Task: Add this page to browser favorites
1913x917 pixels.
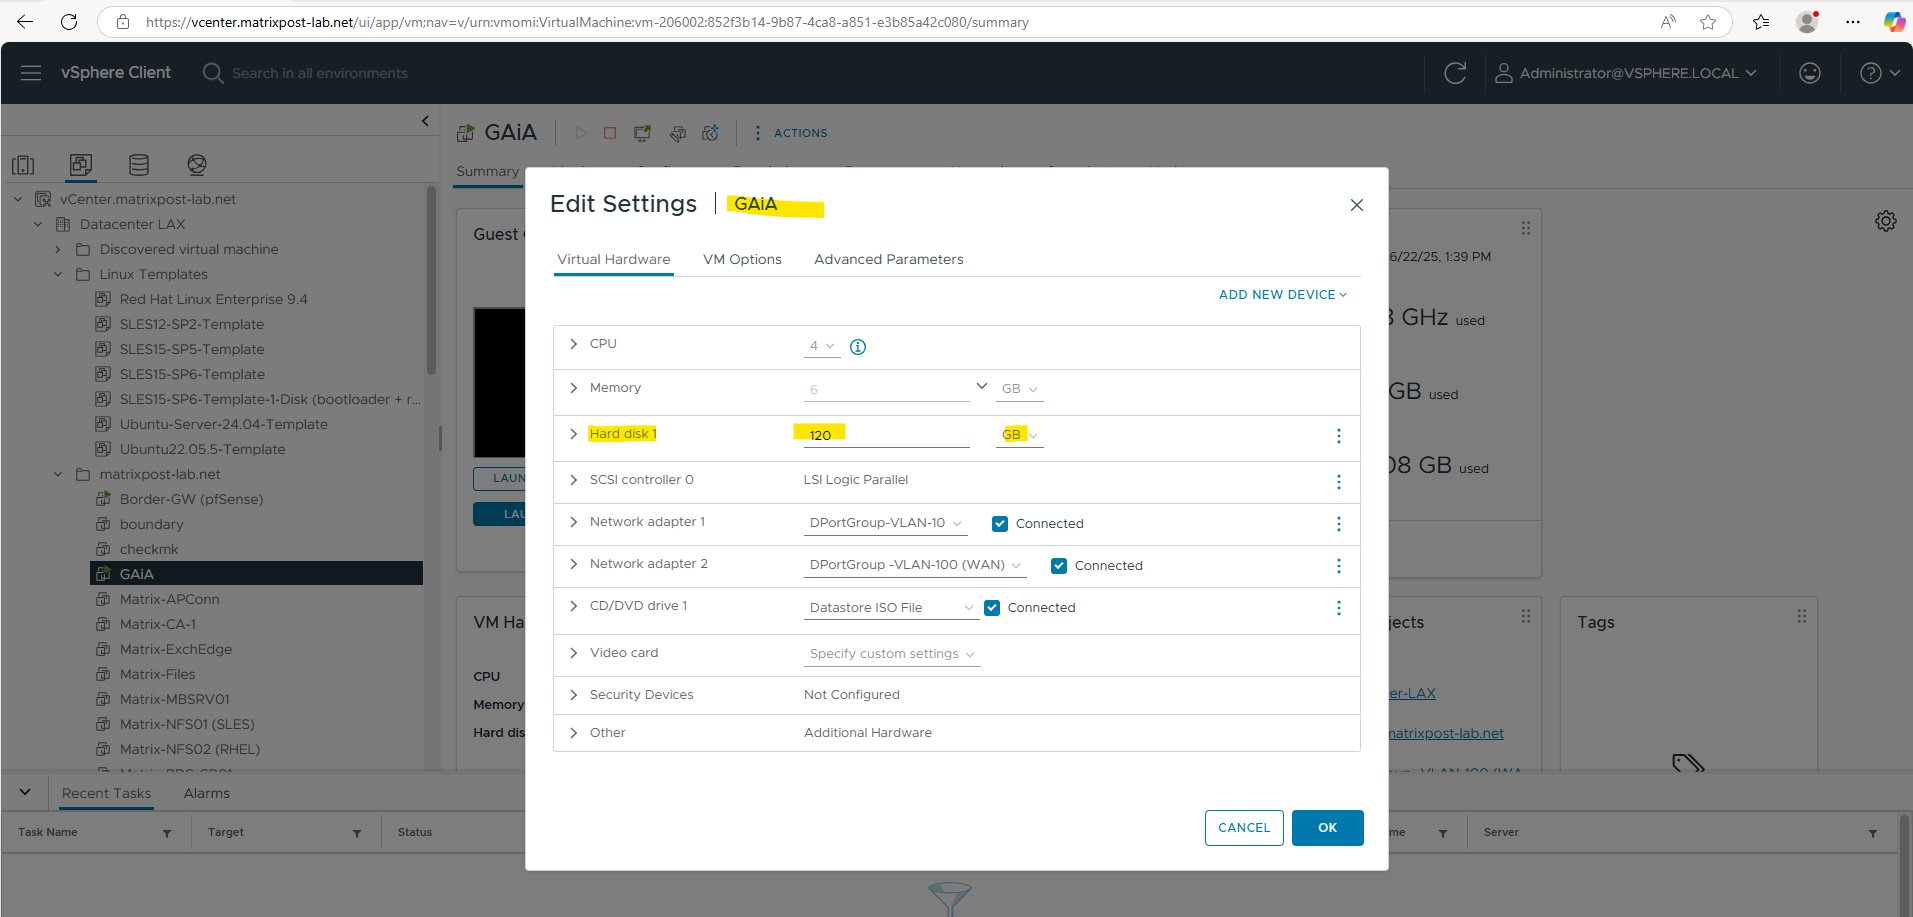Action: 1708,22
